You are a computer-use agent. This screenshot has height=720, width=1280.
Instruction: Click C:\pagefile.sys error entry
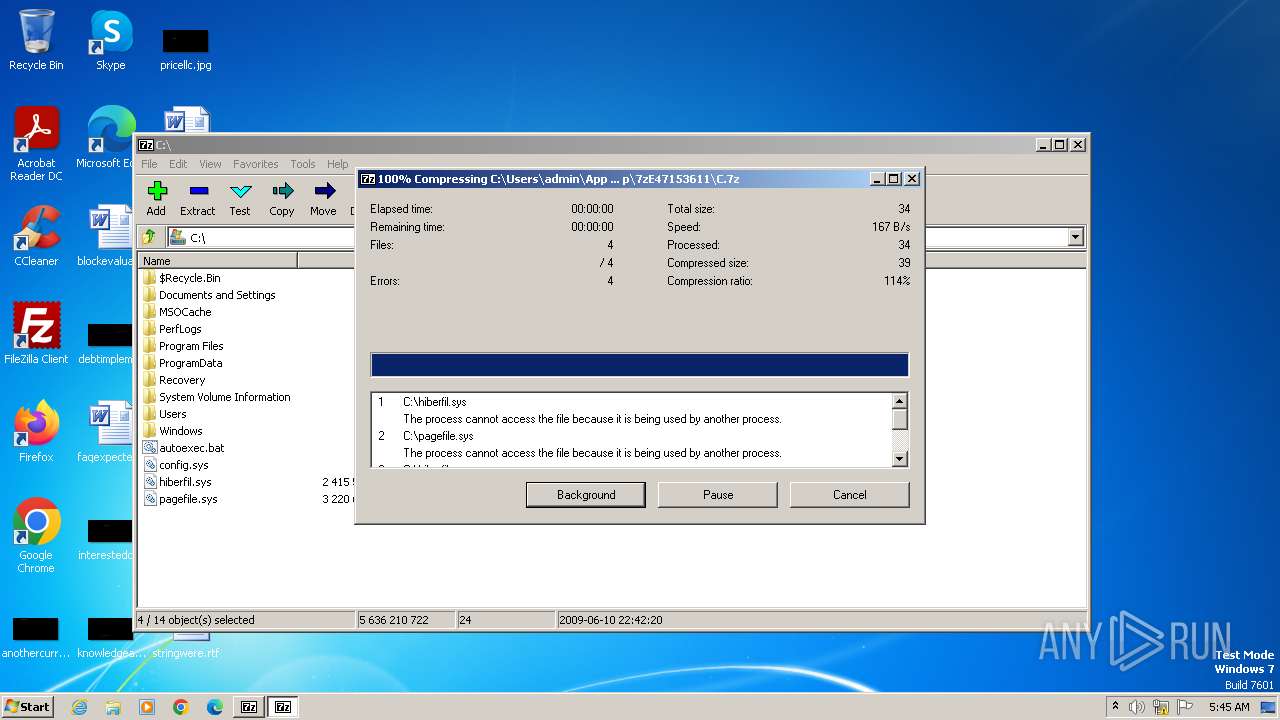click(438, 436)
